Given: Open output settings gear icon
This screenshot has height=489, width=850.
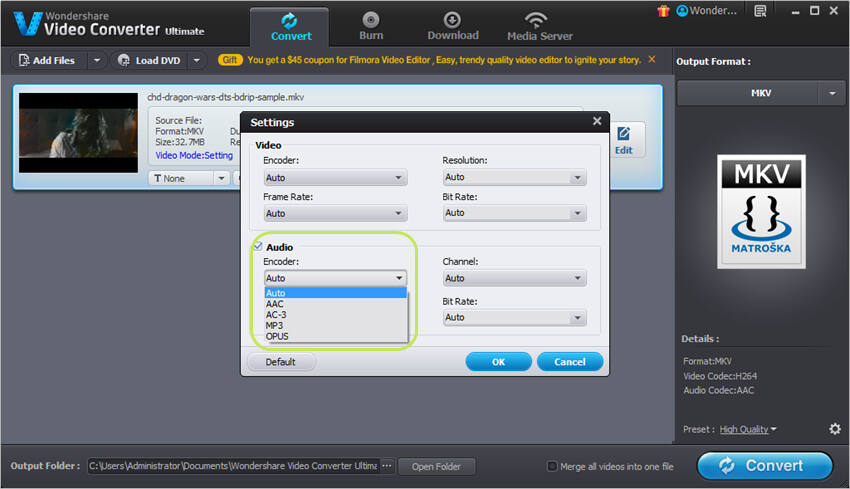Looking at the screenshot, I should (835, 429).
